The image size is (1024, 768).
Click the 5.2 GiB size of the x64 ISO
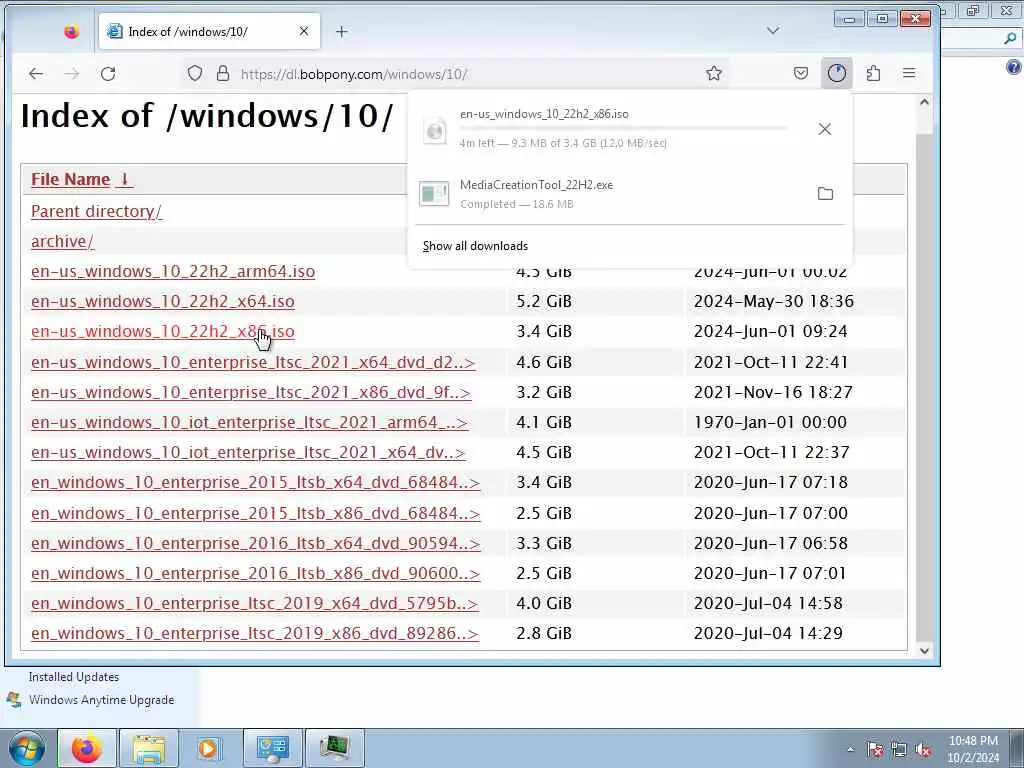pos(544,302)
